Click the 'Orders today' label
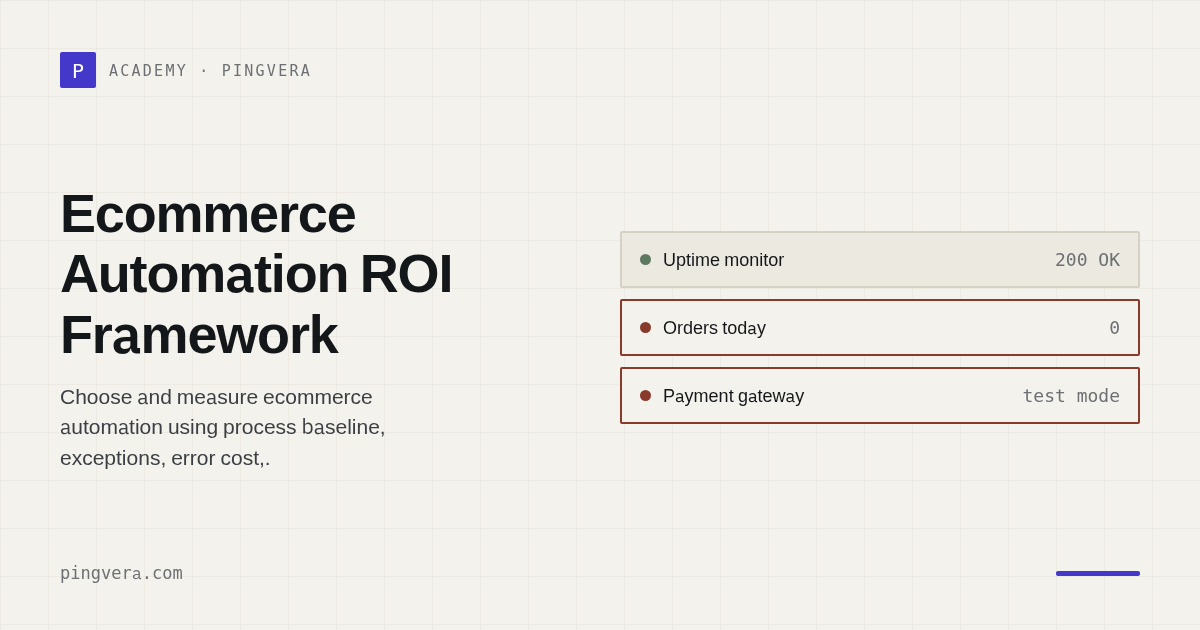 pos(714,328)
